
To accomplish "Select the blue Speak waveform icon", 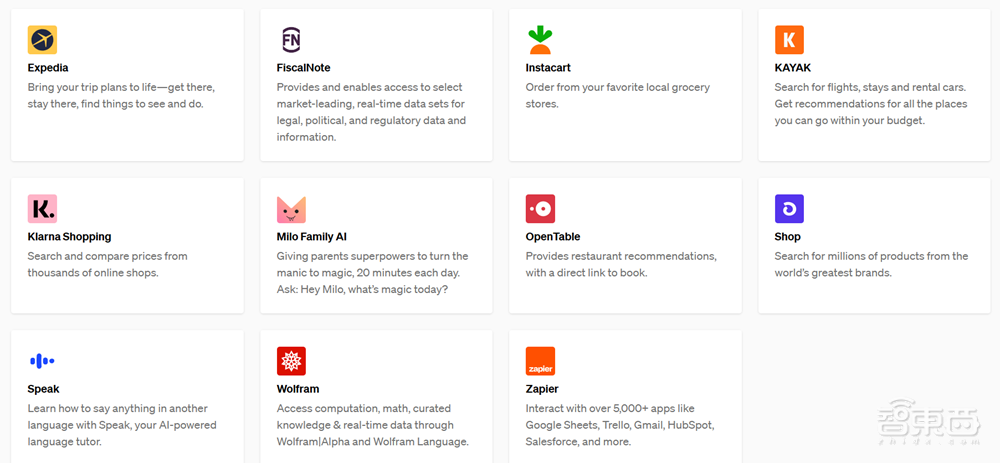I will 42,361.
